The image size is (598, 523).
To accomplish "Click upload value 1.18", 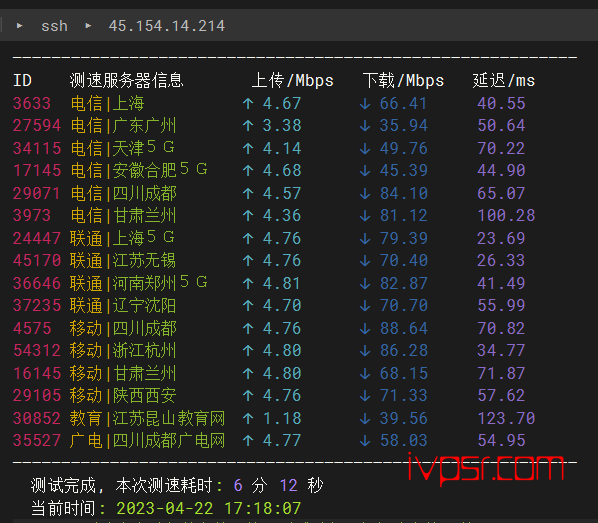I will pos(282,418).
